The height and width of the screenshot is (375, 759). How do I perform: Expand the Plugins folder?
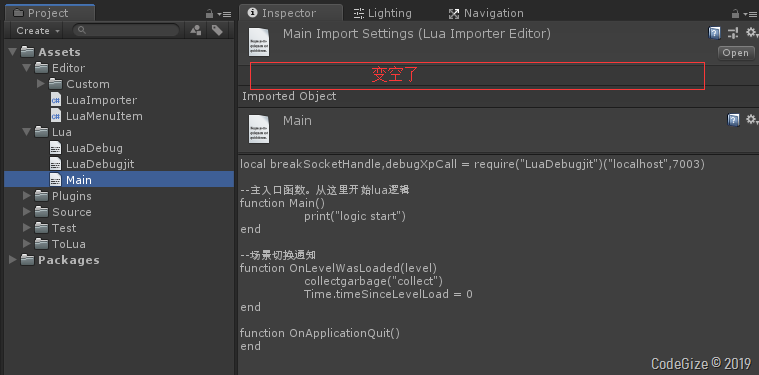(x=27, y=196)
